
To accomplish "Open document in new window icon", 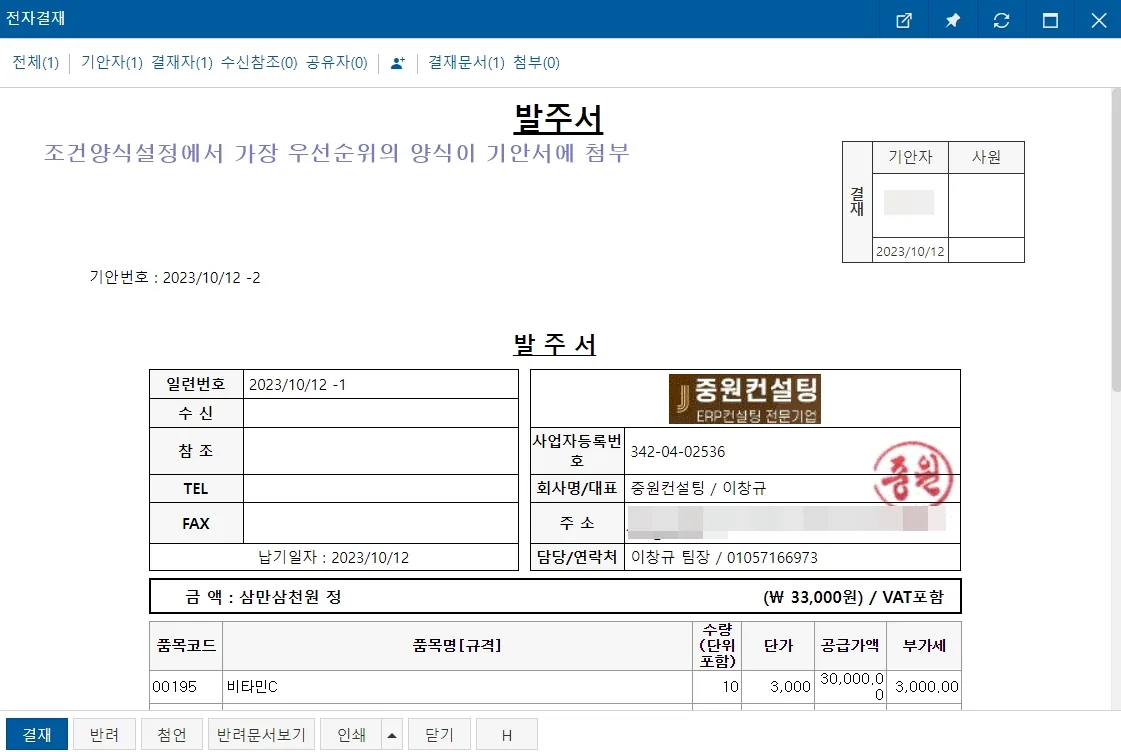I will (x=904, y=20).
